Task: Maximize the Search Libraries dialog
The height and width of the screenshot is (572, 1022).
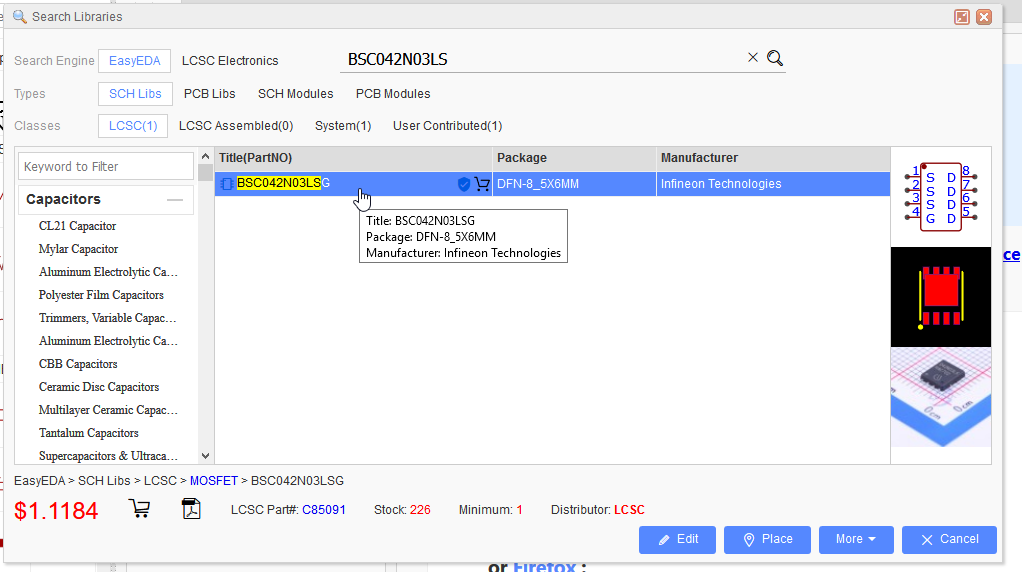Action: pos(962,17)
